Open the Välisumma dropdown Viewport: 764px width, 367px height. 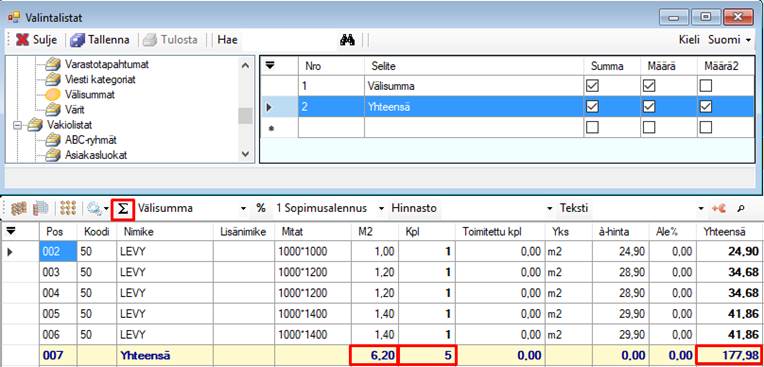tap(244, 209)
